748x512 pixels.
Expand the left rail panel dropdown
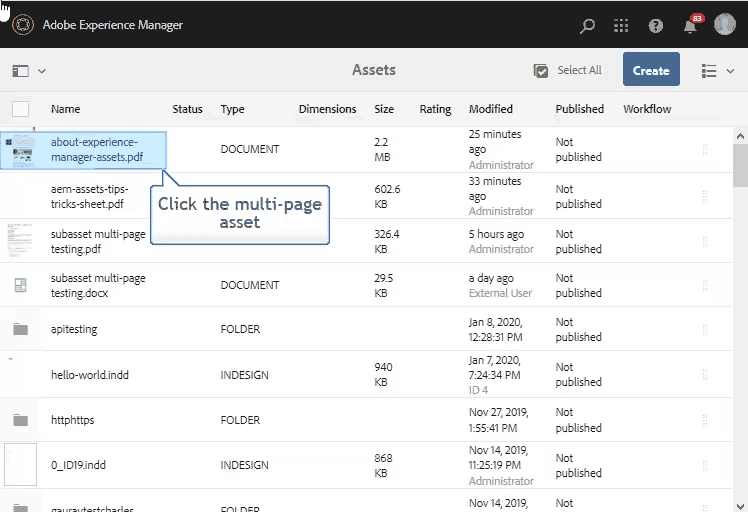tap(29, 71)
